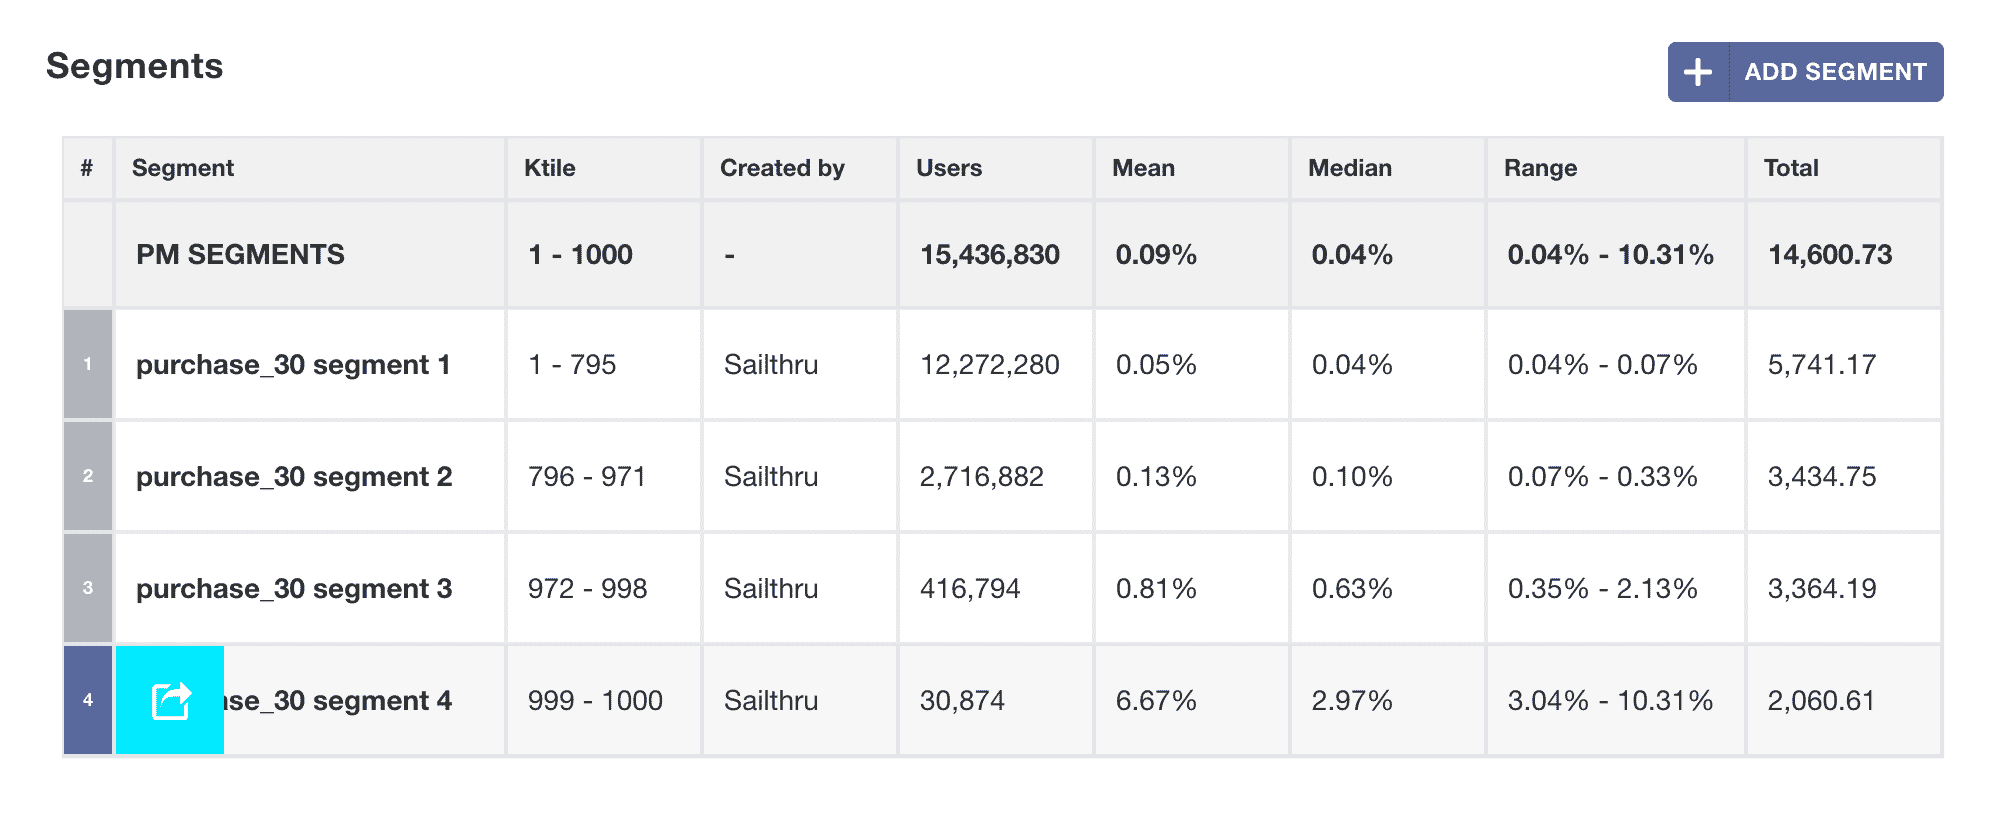Sort by the Mean column header
This screenshot has height=818, width=2000.
(1143, 168)
